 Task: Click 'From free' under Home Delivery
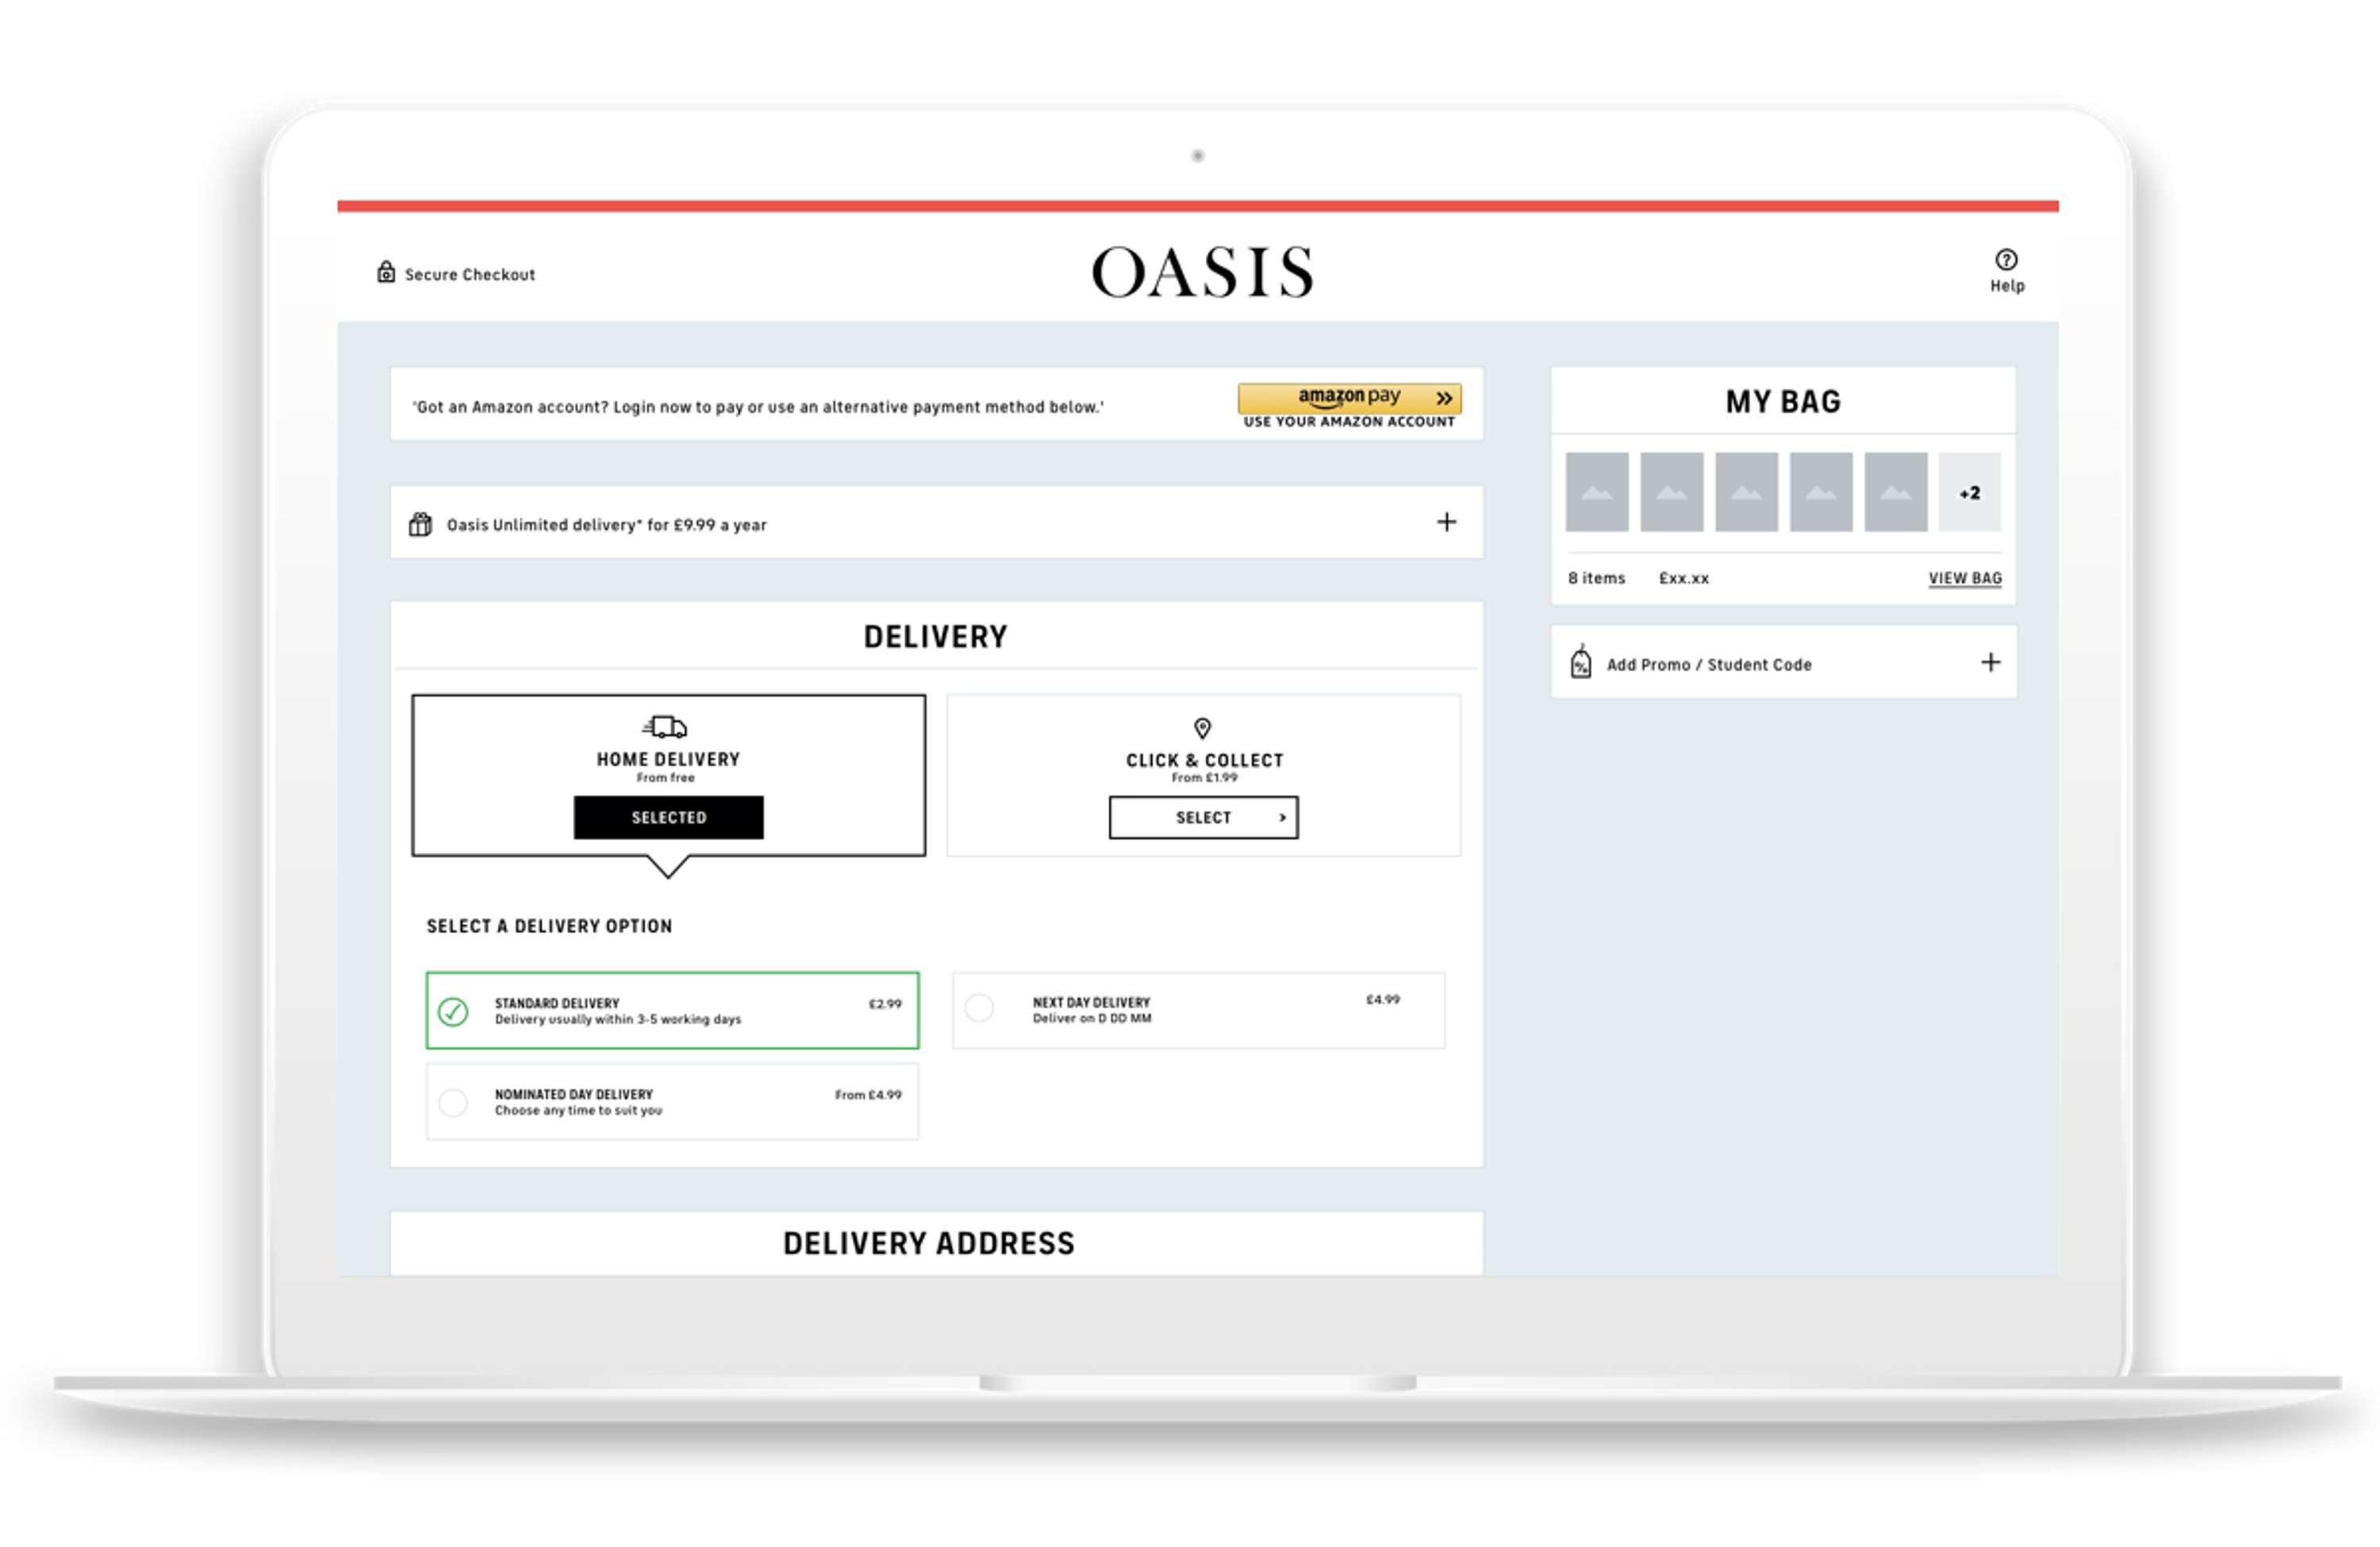(665, 777)
